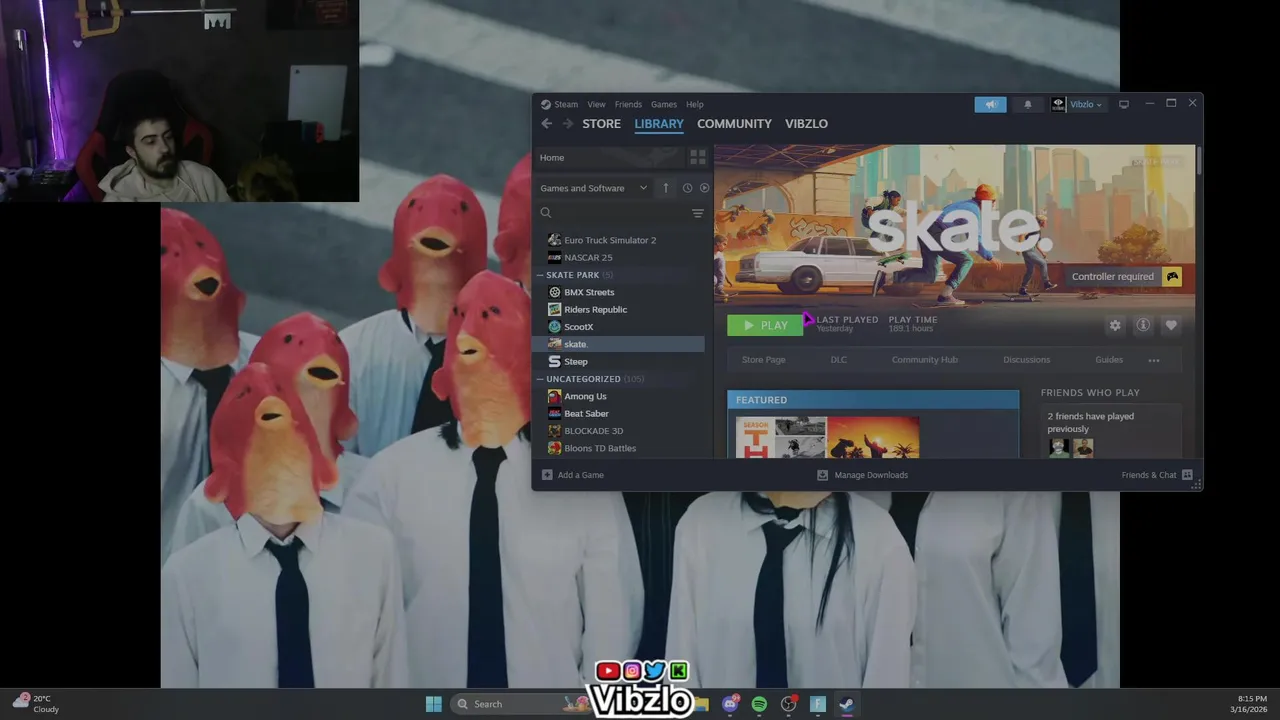Open Spotify from the taskbar
1280x720 pixels.
pos(759,704)
